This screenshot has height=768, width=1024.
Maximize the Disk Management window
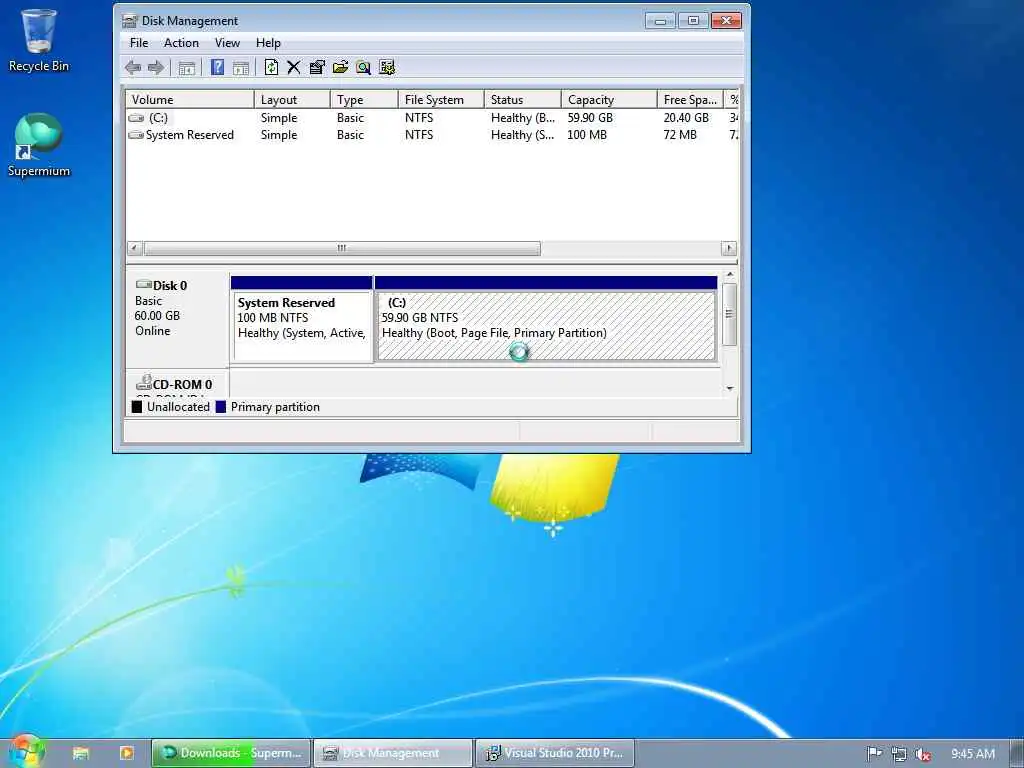point(693,21)
